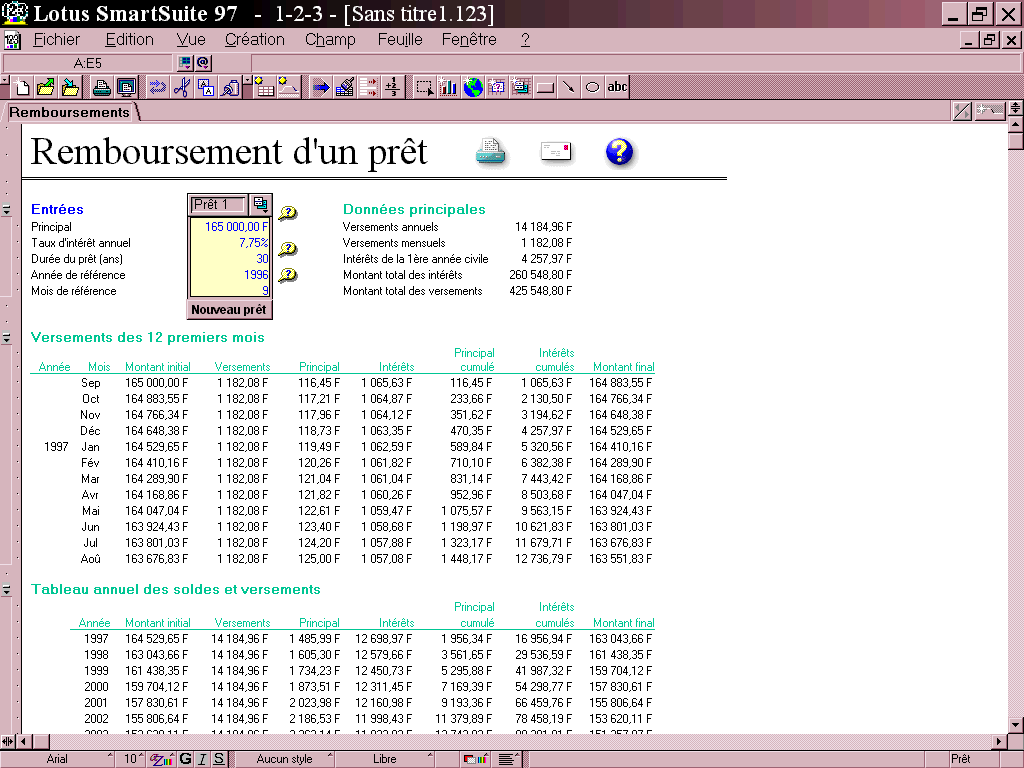
Task: Open print preview via the monitor icon
Action: tap(126, 87)
